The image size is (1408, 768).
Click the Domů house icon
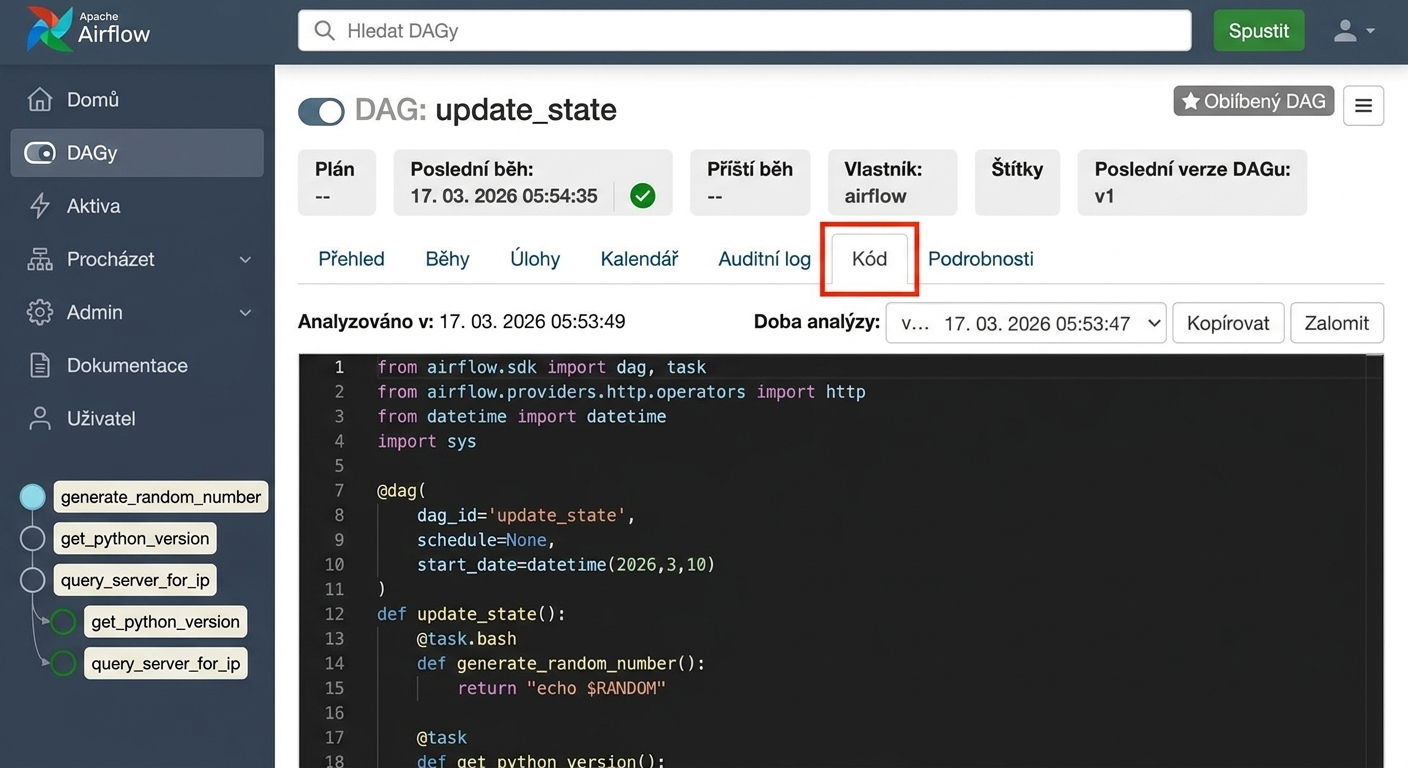pos(40,100)
